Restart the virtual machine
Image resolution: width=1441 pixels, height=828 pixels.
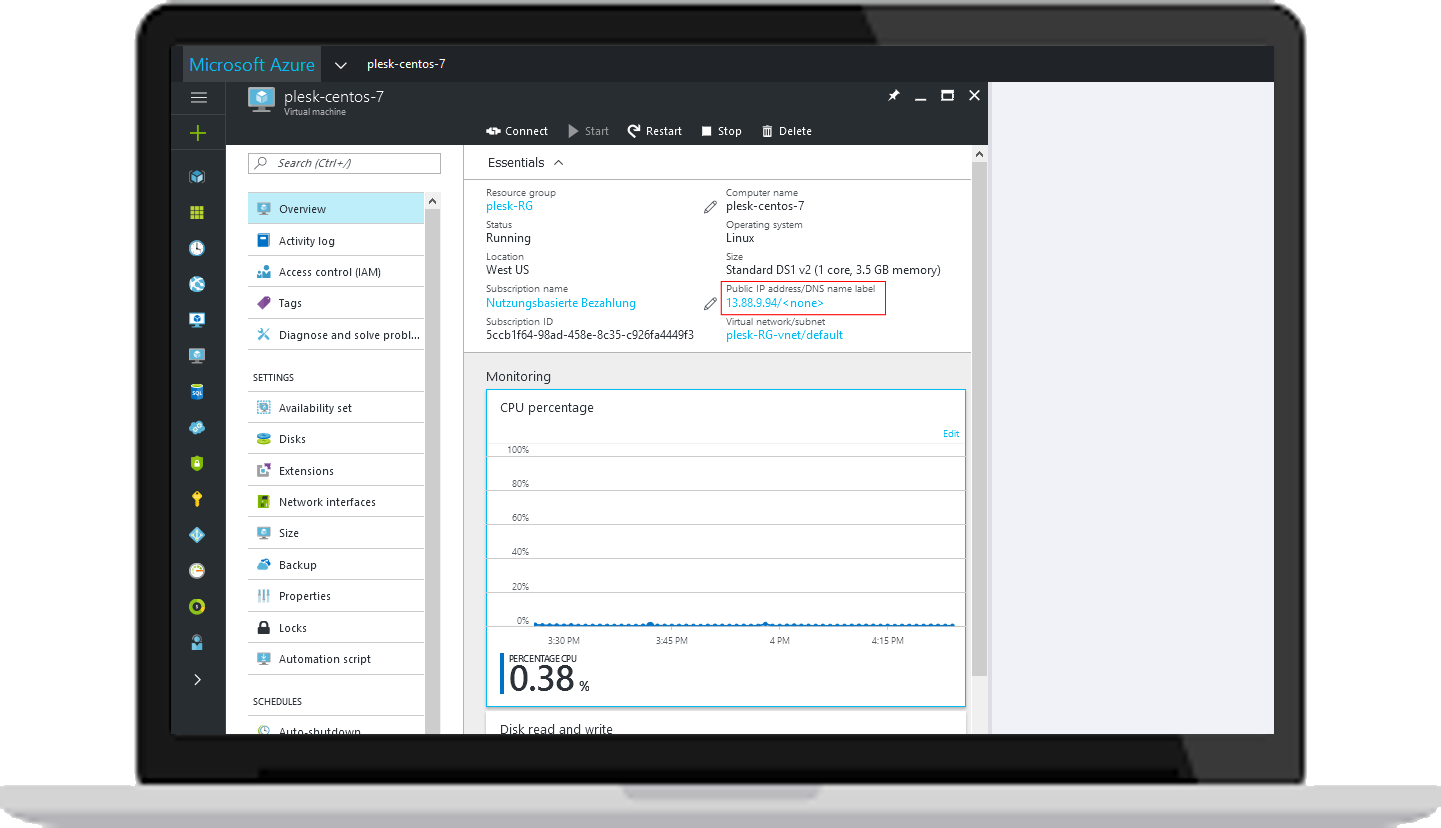coord(655,131)
